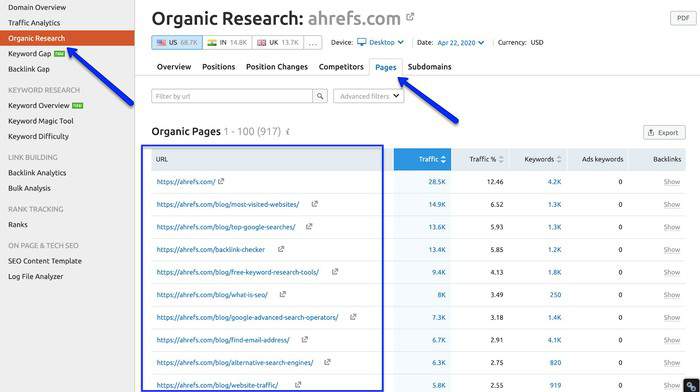Click the info icon next to Organic Pages count
This screenshot has height=392, width=700.
click(288, 132)
